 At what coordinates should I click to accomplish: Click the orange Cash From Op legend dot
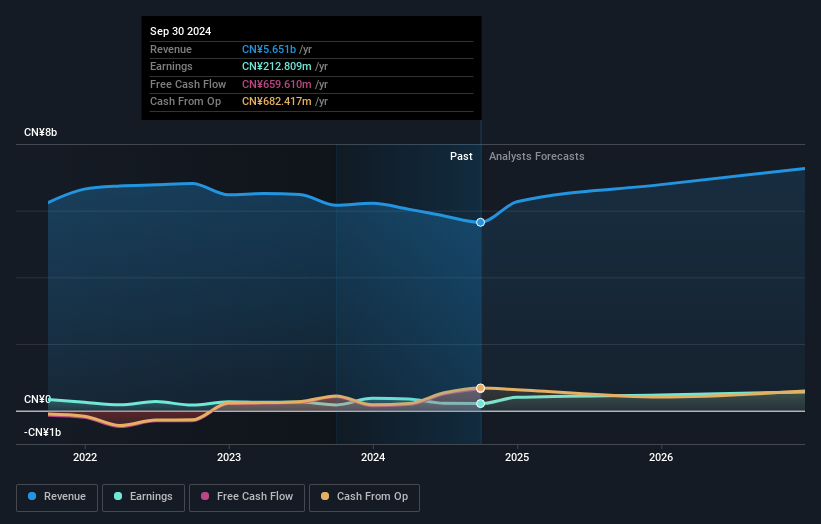[325, 496]
